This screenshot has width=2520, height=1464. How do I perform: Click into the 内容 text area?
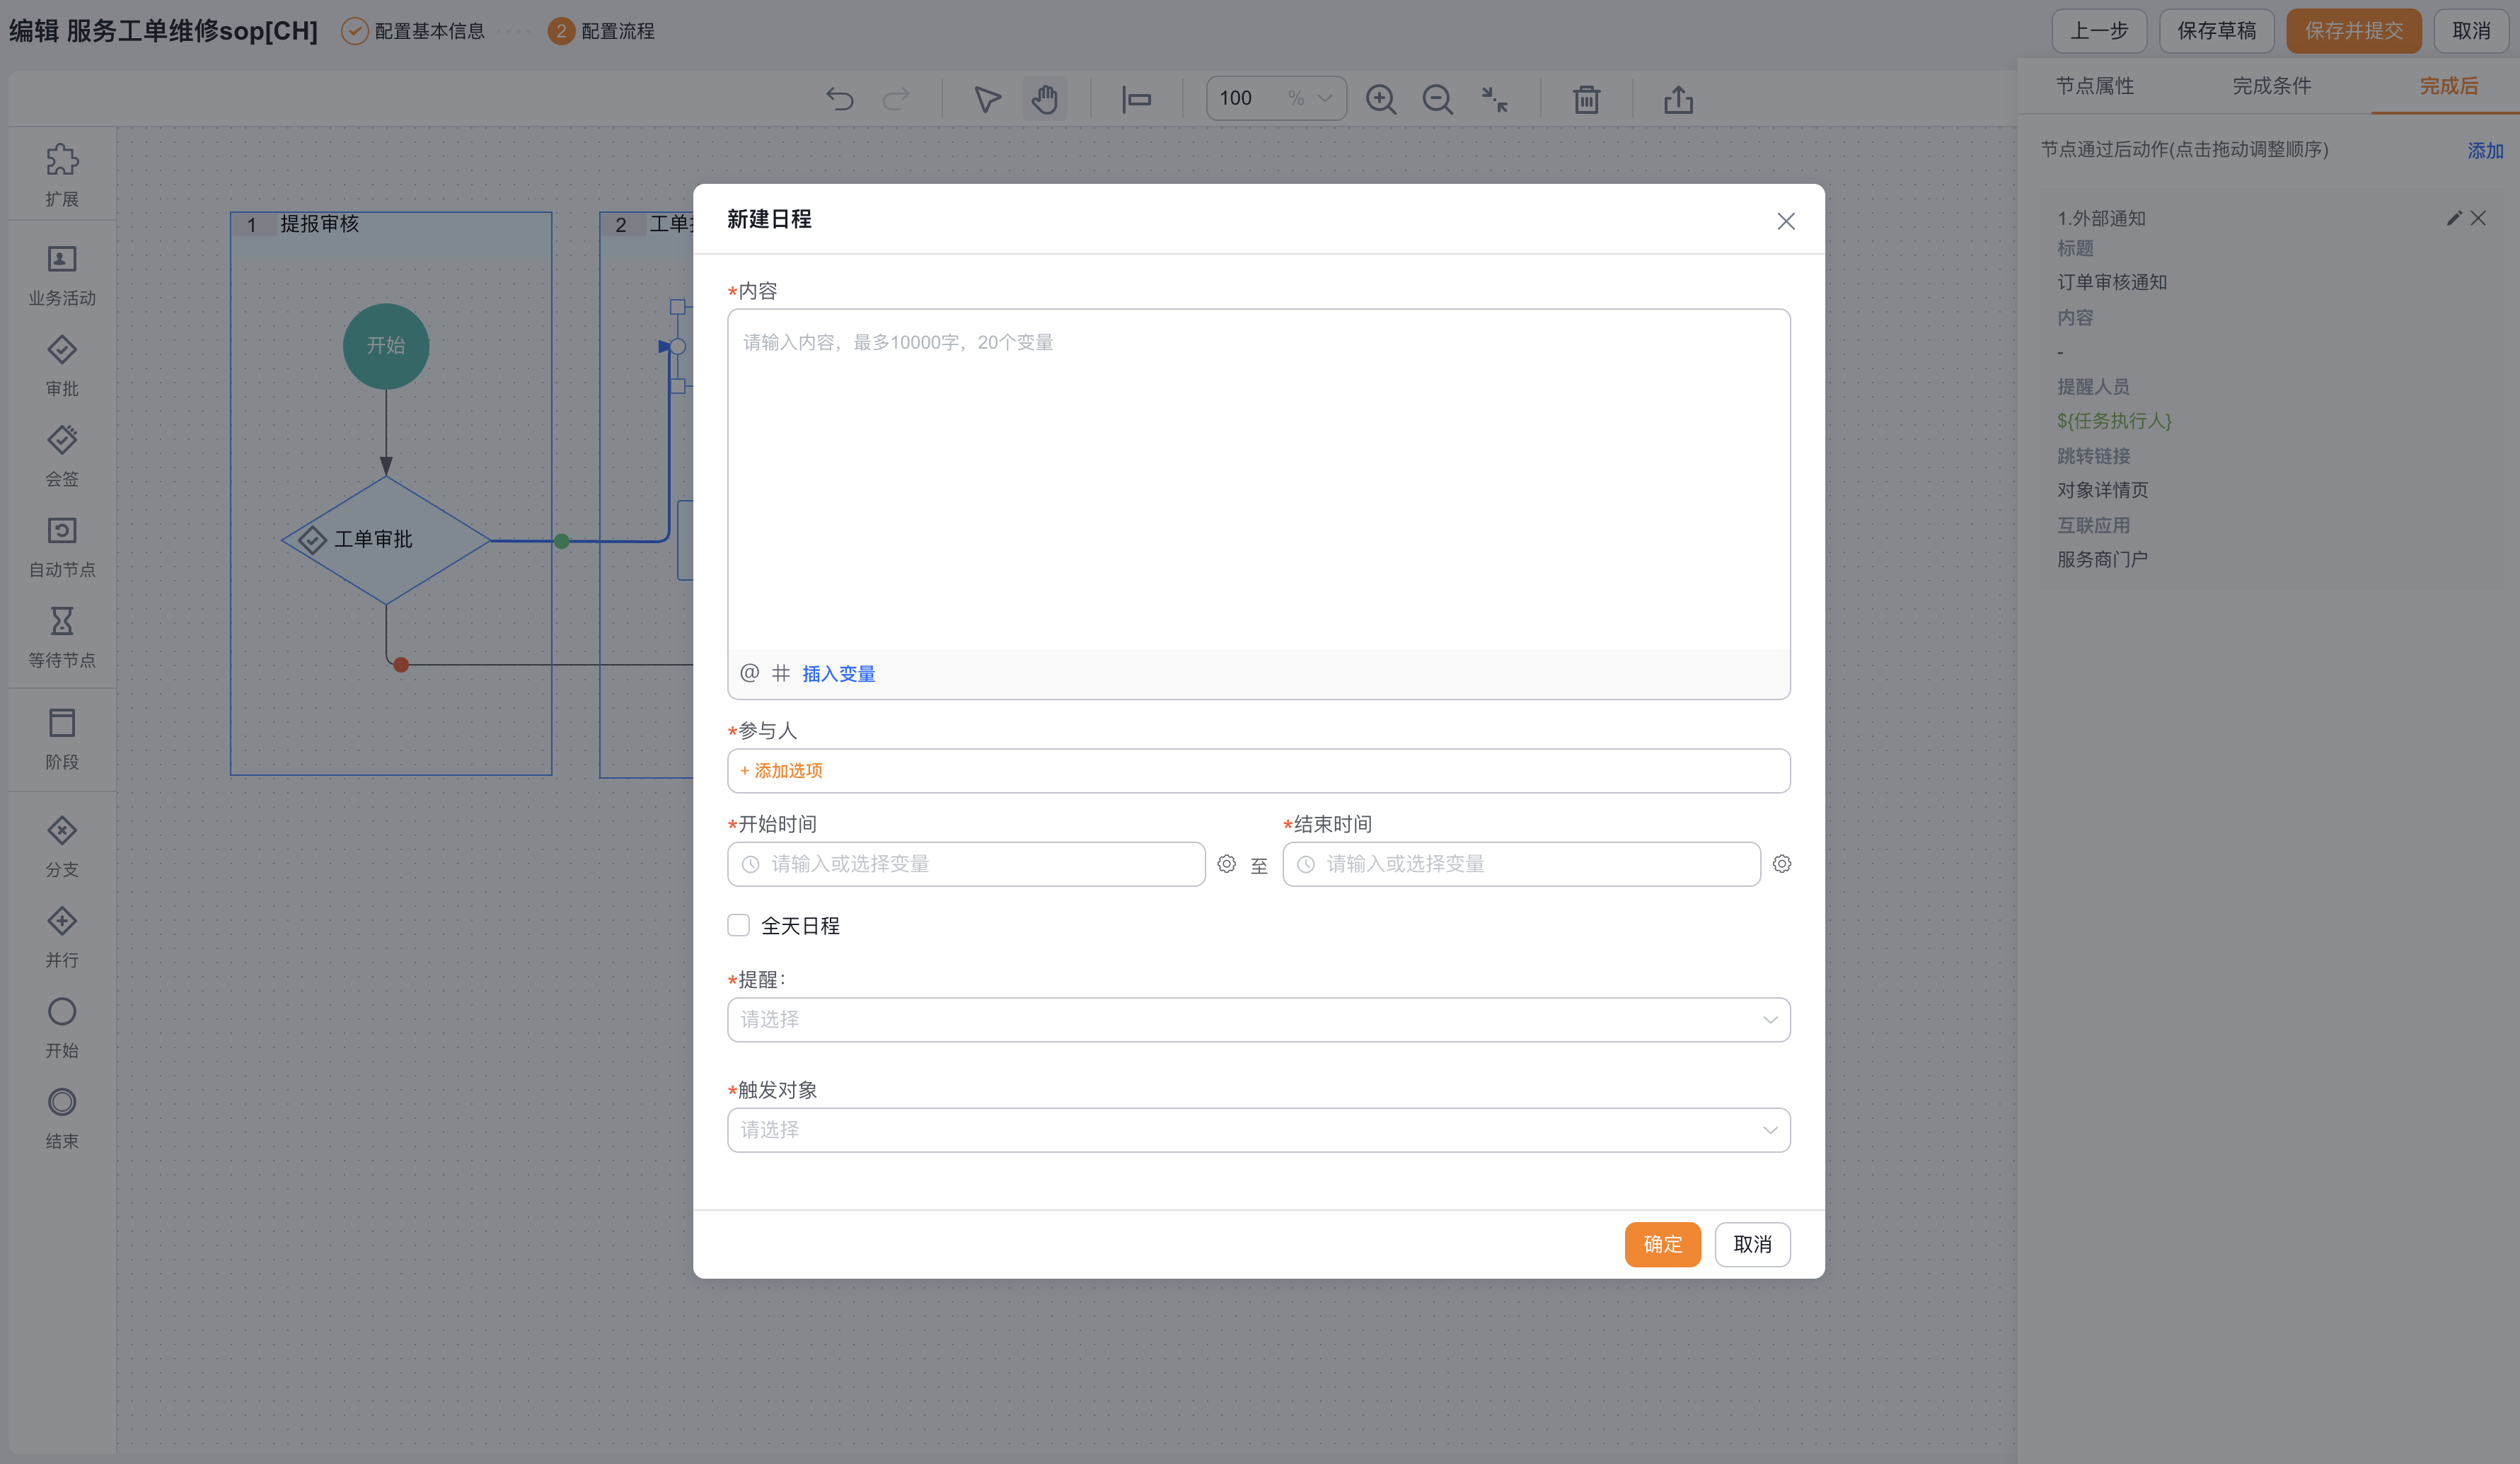point(1258,480)
